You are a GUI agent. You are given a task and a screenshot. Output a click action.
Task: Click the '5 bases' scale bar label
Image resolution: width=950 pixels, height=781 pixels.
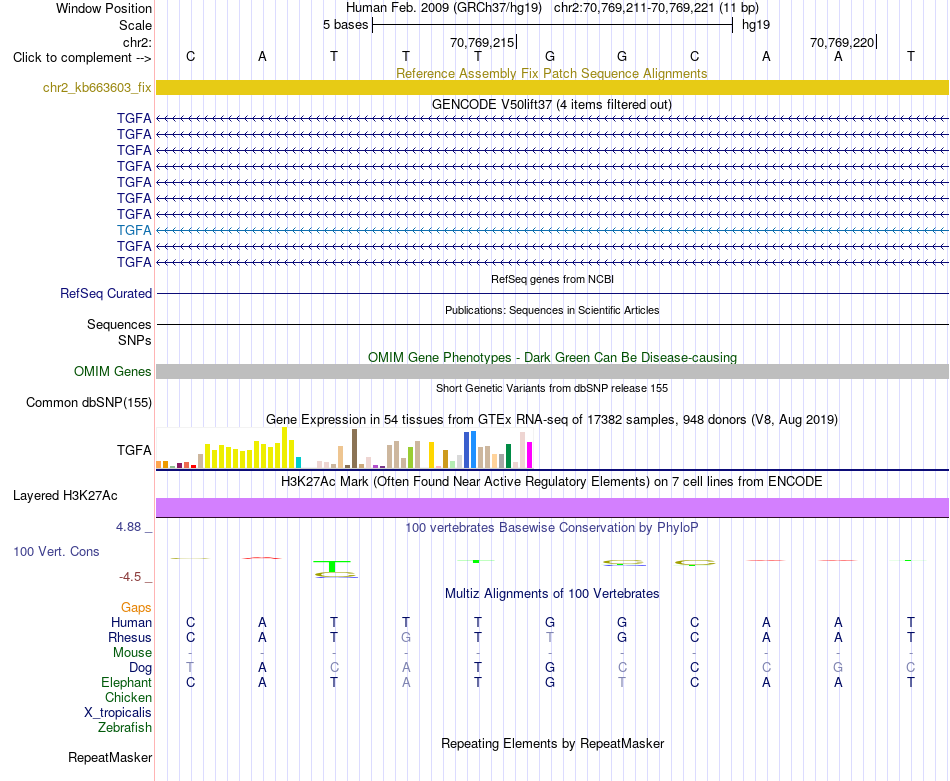[x=345, y=25]
